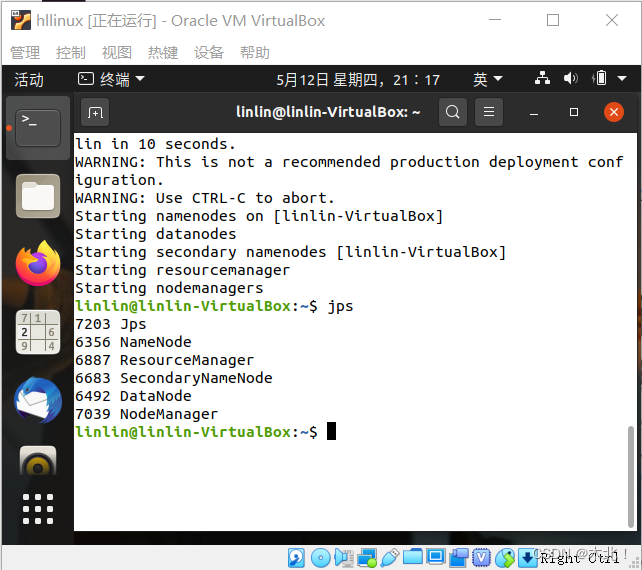Click the '7203 Jps' line
Image resolution: width=642 pixels, height=570 pixels.
click(111, 324)
